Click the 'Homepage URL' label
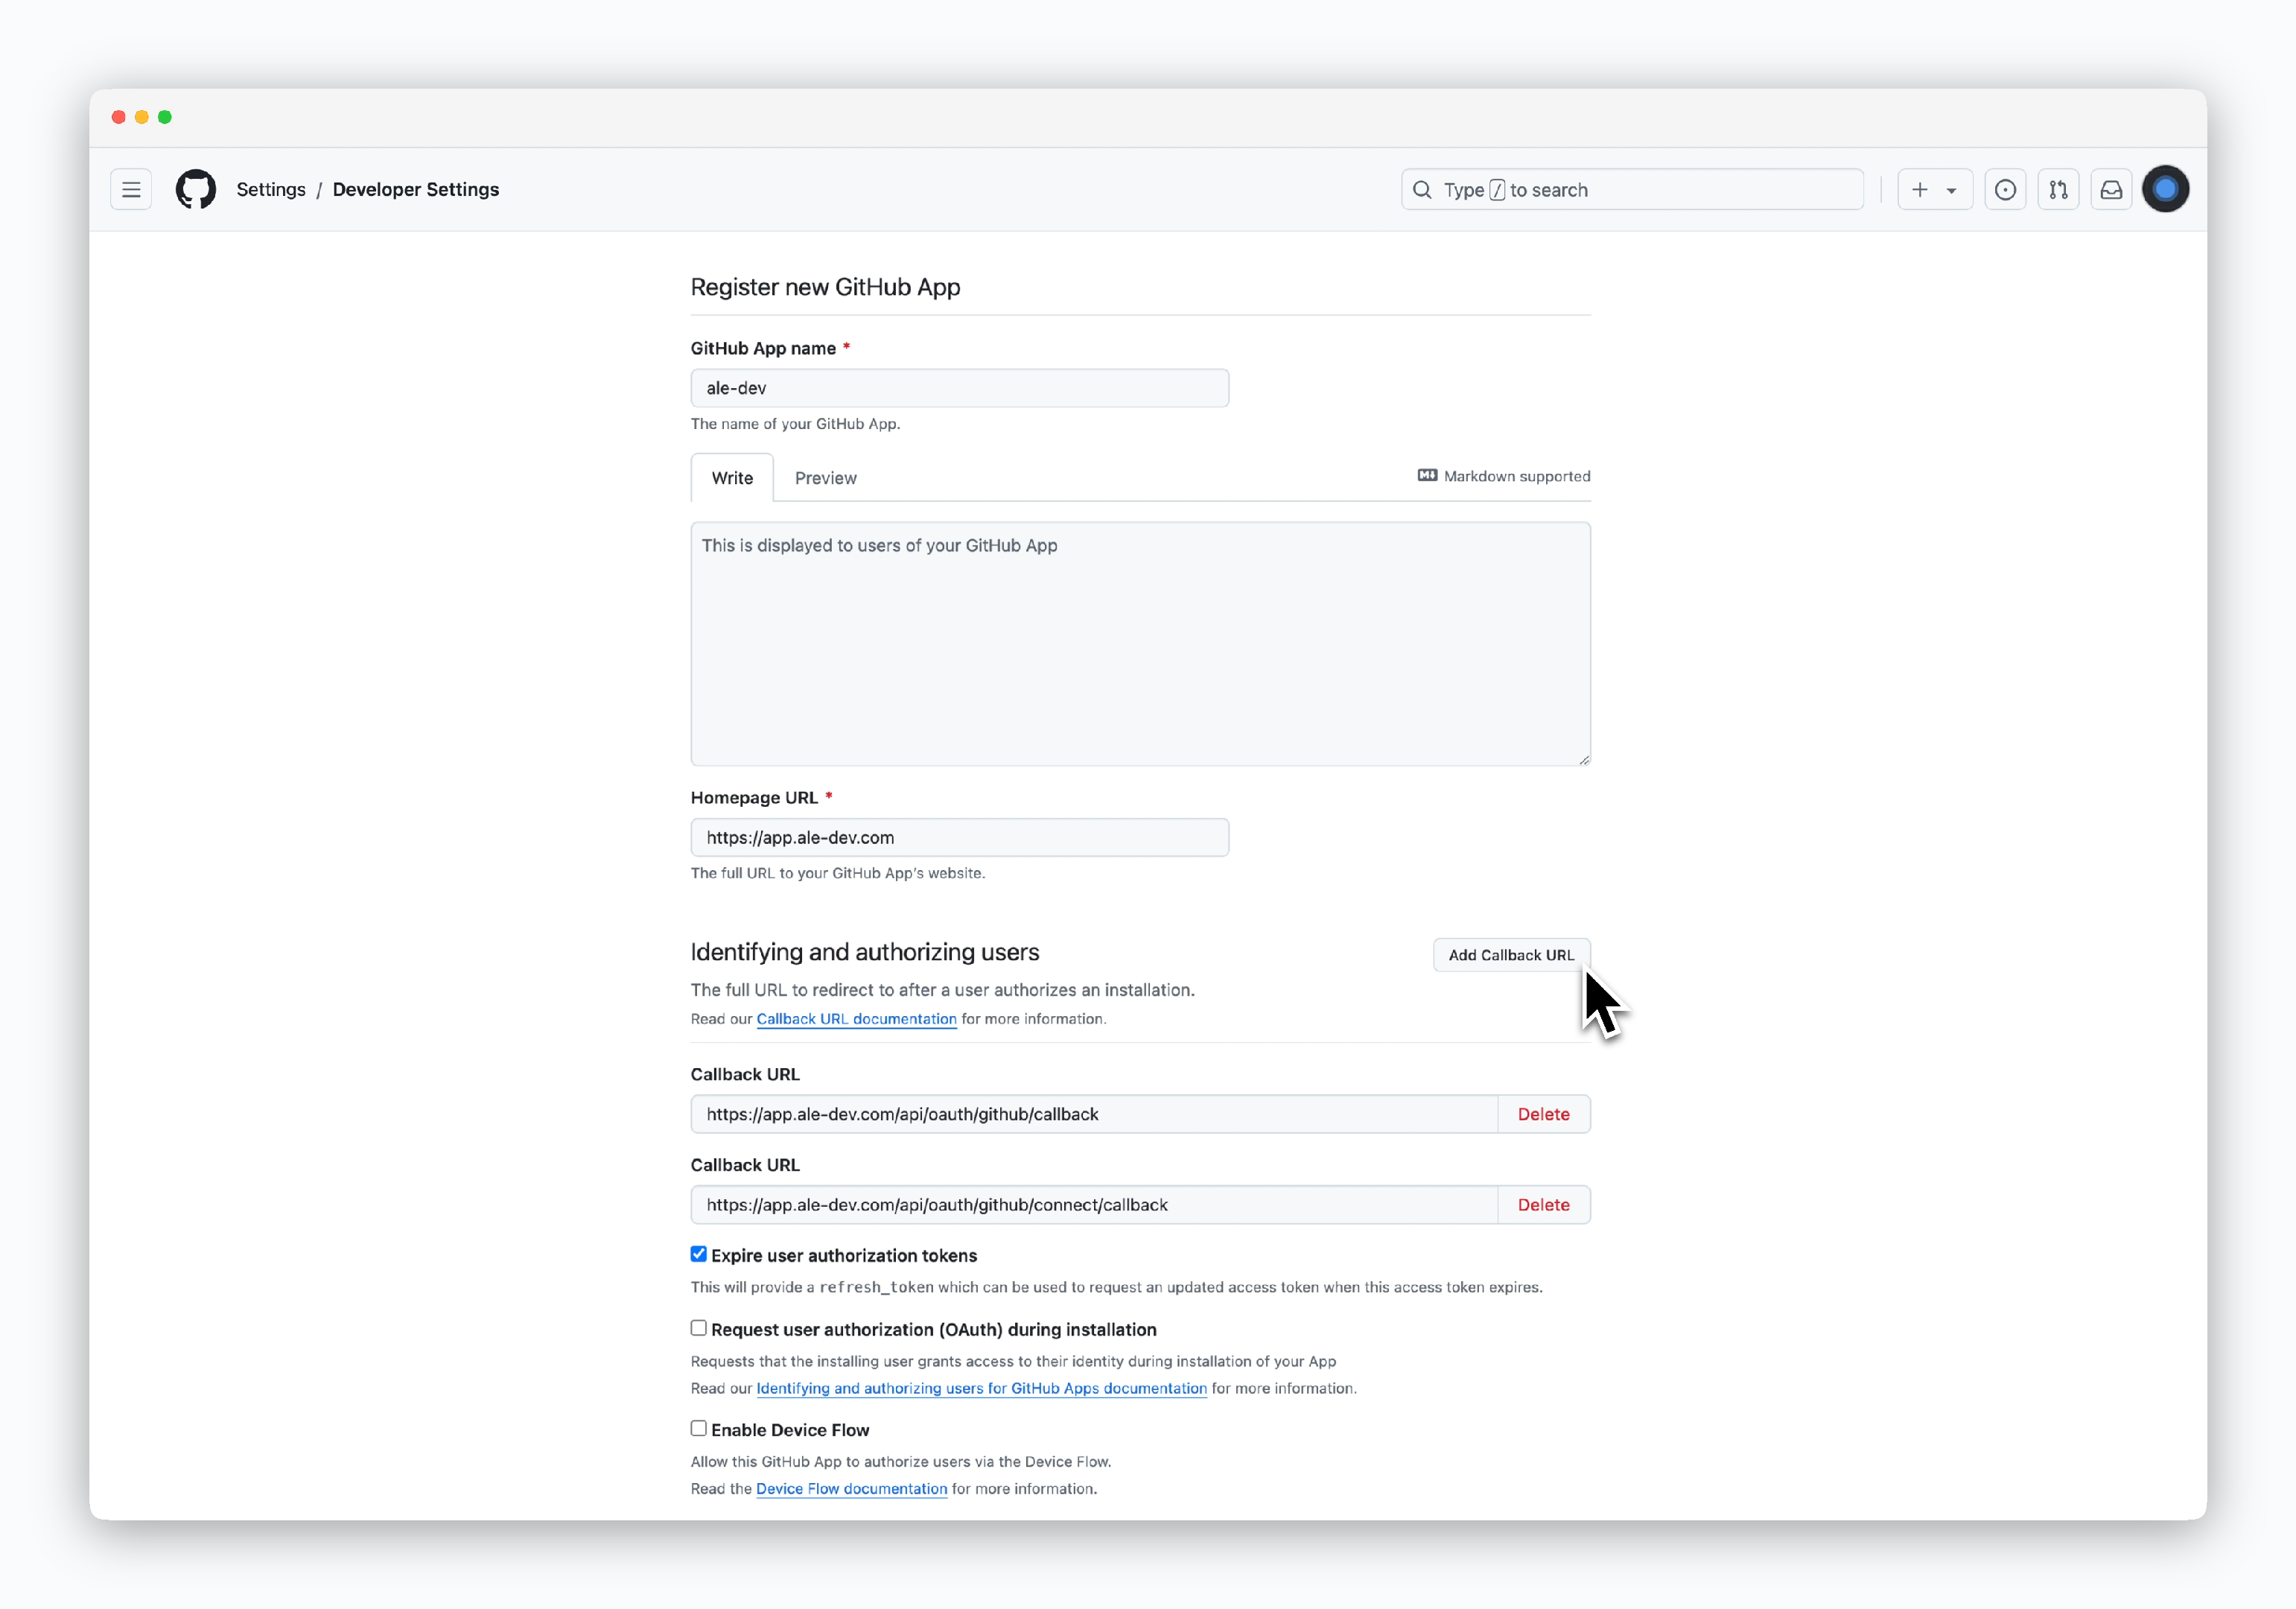The image size is (2296, 1609). click(x=754, y=798)
